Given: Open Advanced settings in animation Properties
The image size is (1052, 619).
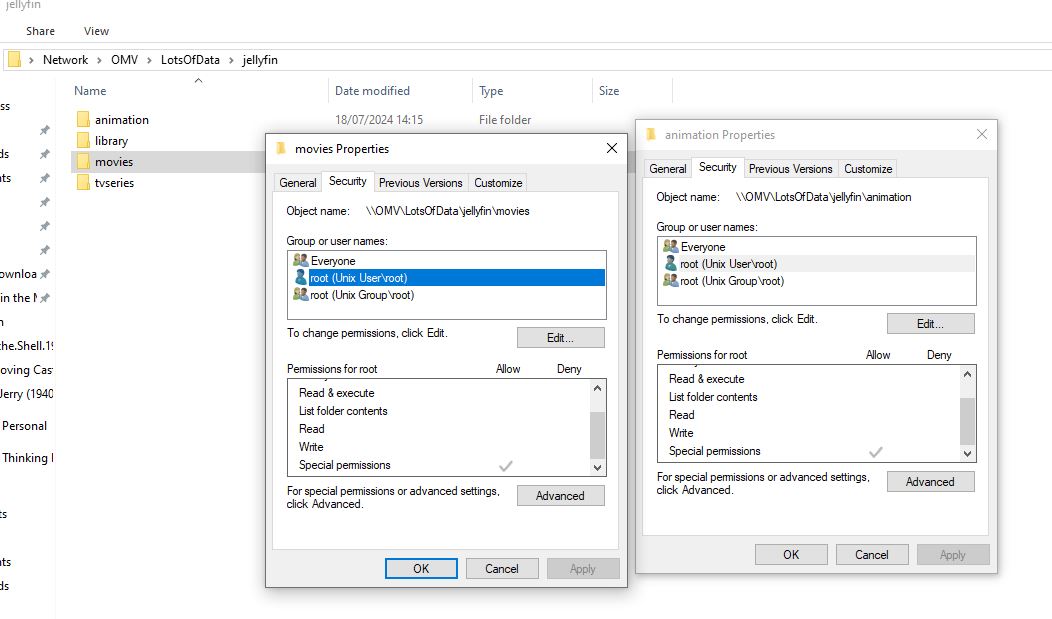Looking at the screenshot, I should coord(930,482).
